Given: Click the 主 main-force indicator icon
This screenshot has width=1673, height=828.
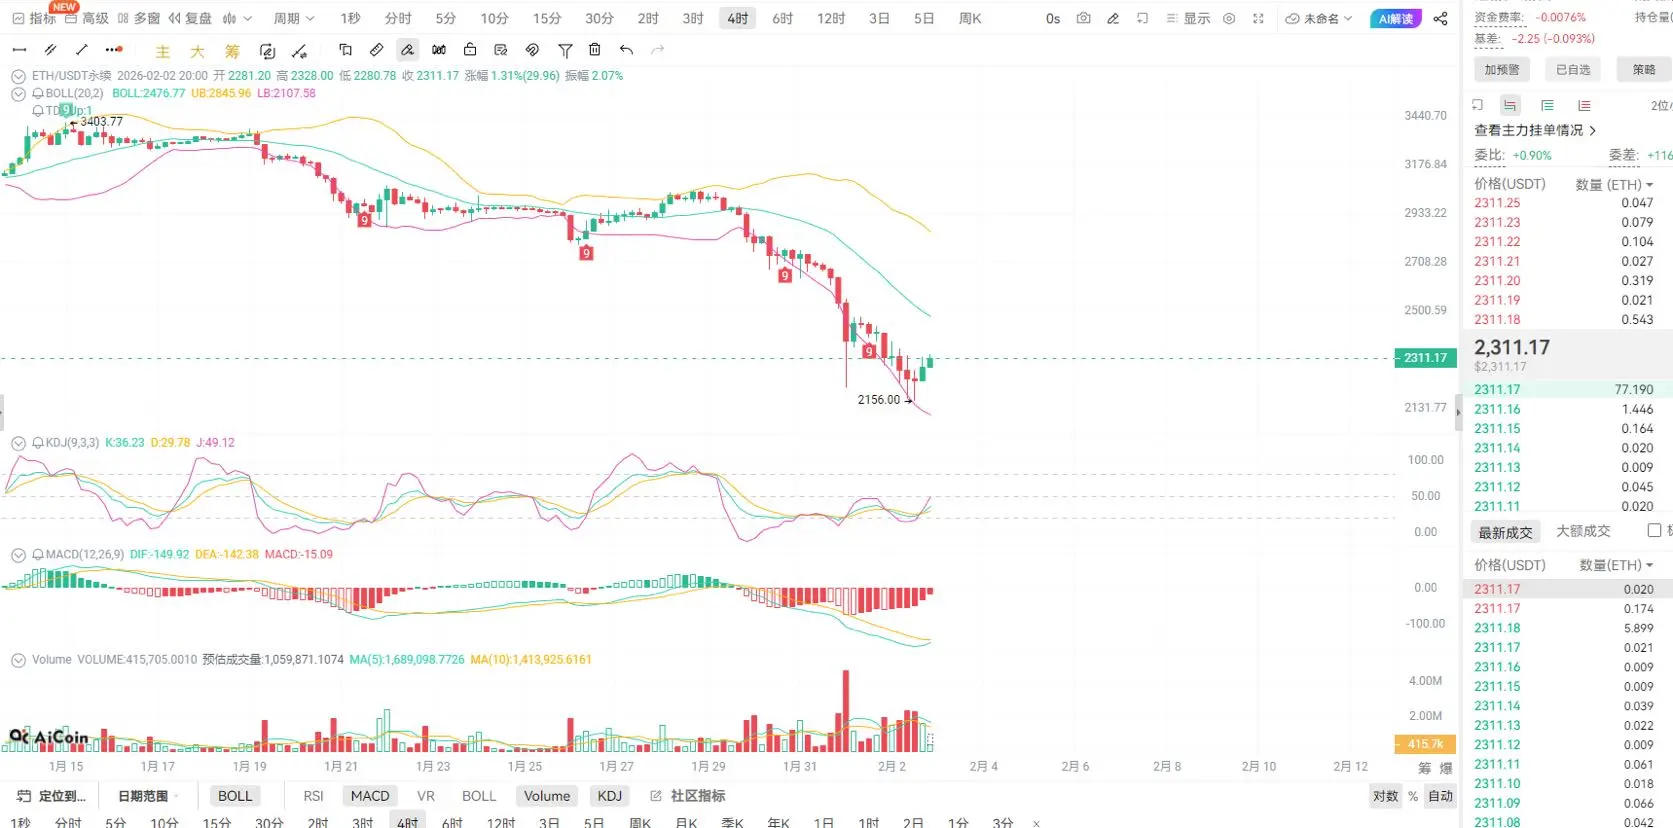Looking at the screenshot, I should click(163, 51).
